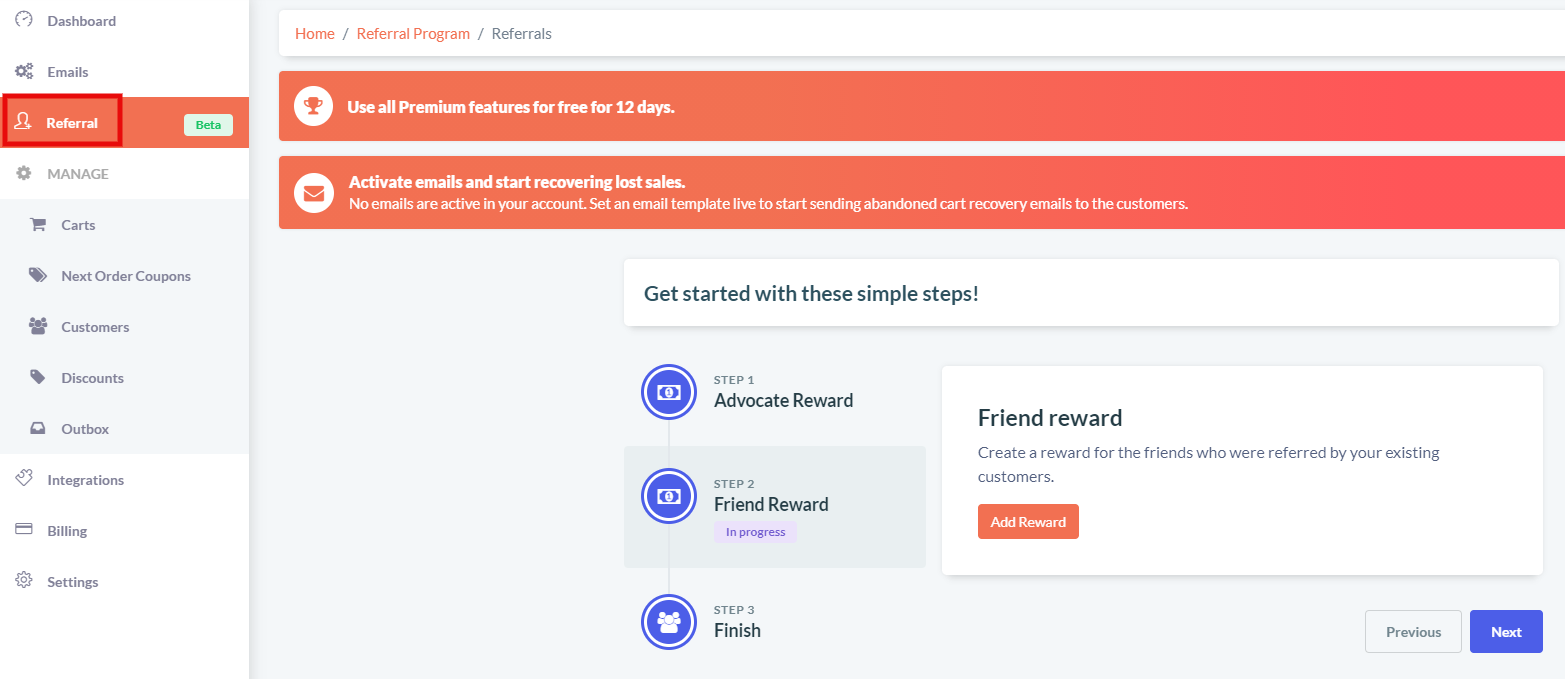This screenshot has height=679, width=1565.
Task: Click the Billing credit card icon
Action: point(24,530)
